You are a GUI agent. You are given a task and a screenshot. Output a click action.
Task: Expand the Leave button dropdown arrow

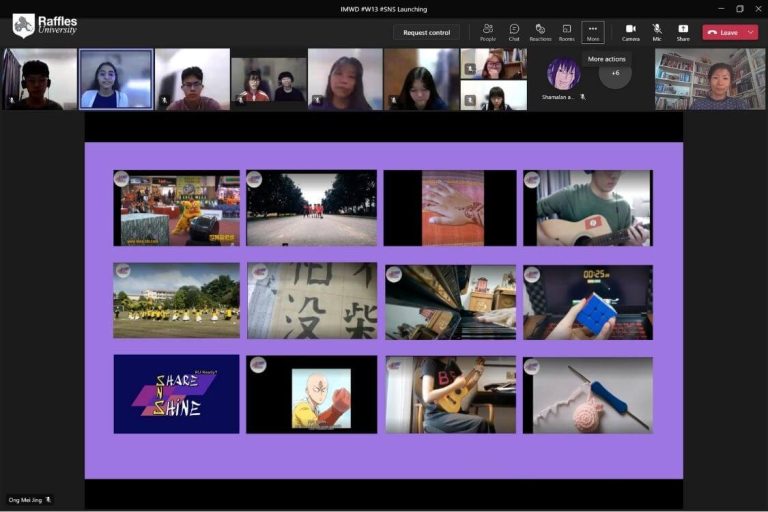coord(750,32)
